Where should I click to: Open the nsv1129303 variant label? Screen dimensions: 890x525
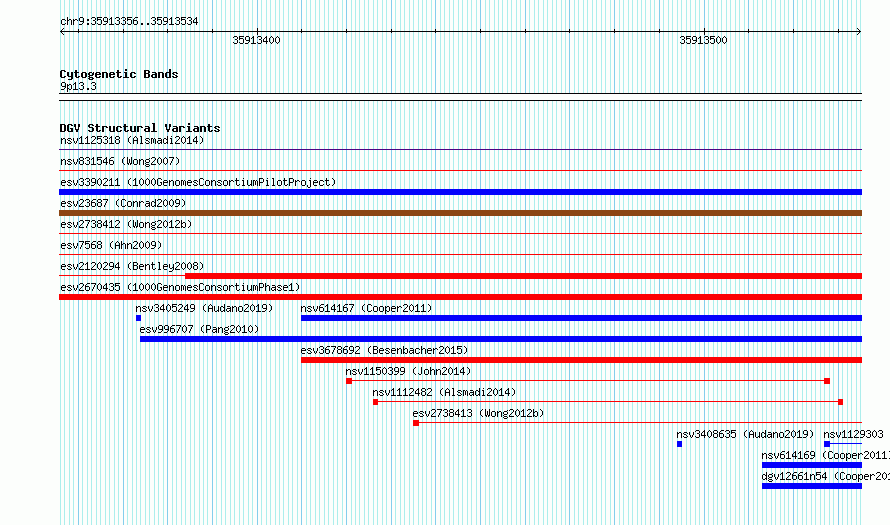[853, 434]
